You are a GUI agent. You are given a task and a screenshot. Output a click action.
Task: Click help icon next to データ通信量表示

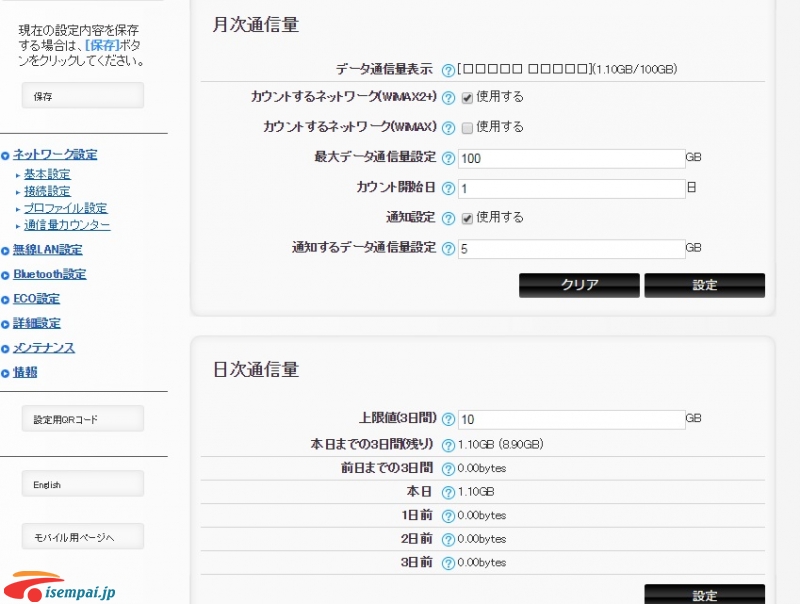tap(448, 70)
